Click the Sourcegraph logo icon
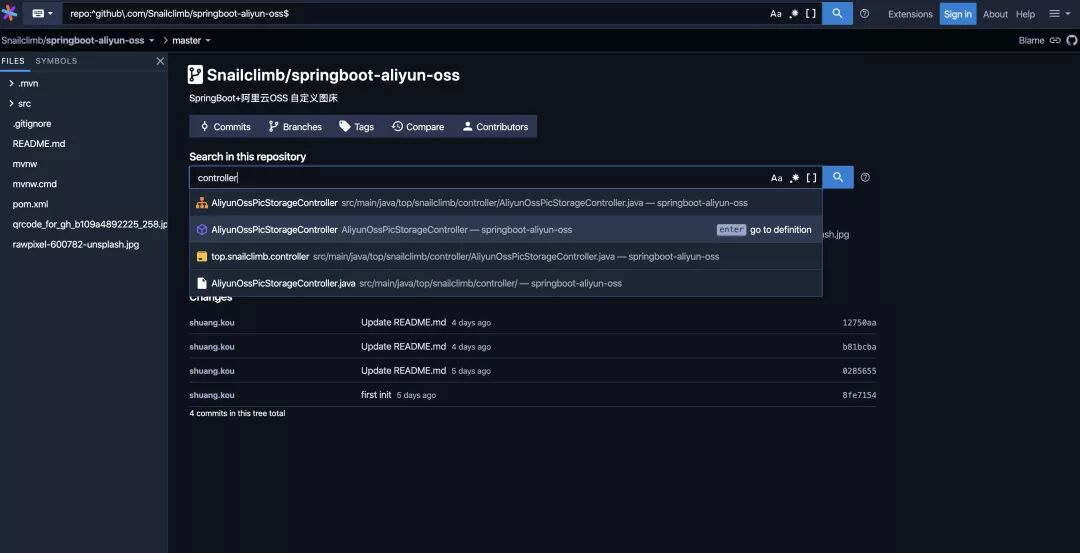 (x=10, y=13)
